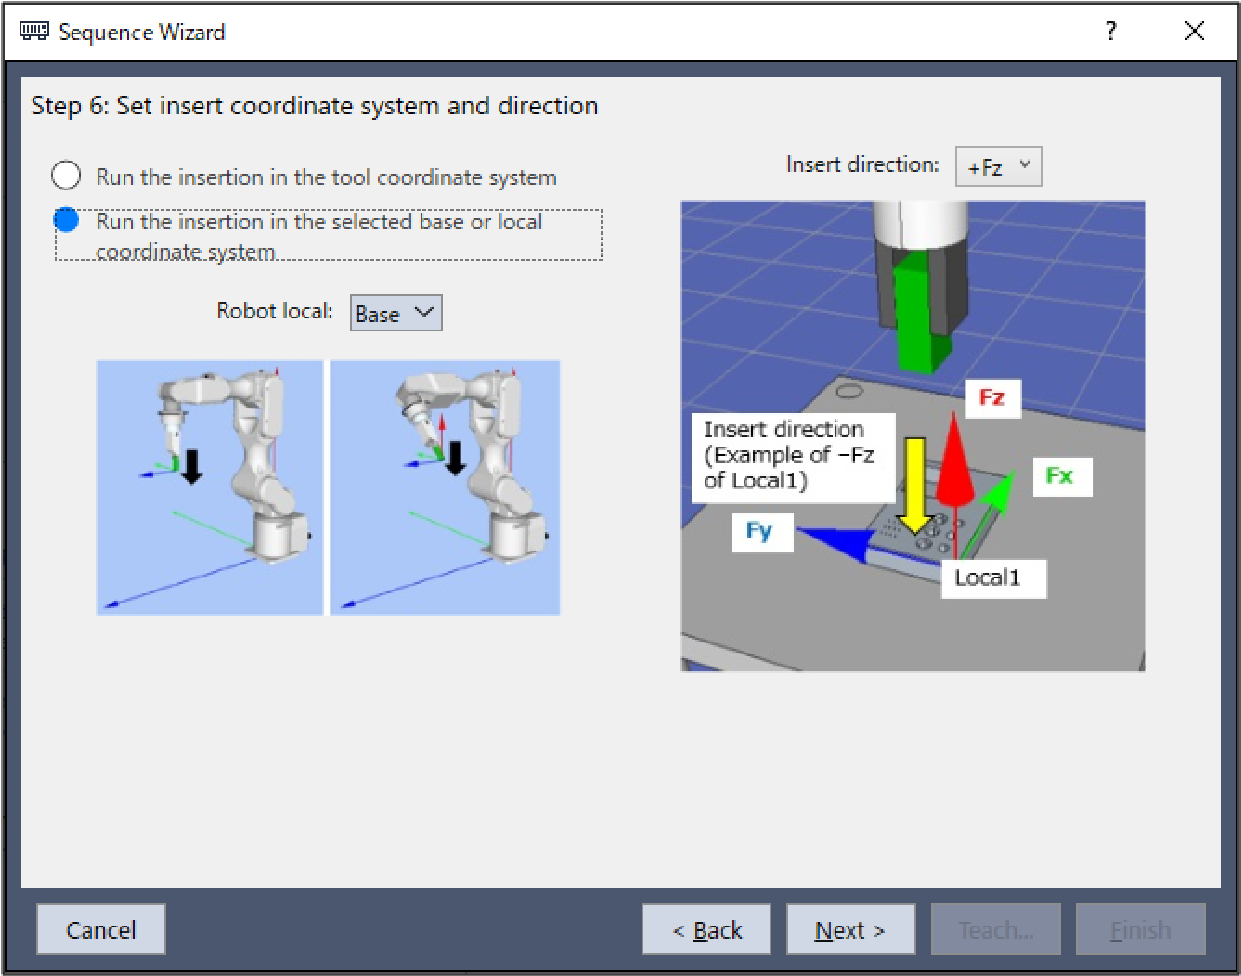Click the blue Fy axis arrow

838,542
